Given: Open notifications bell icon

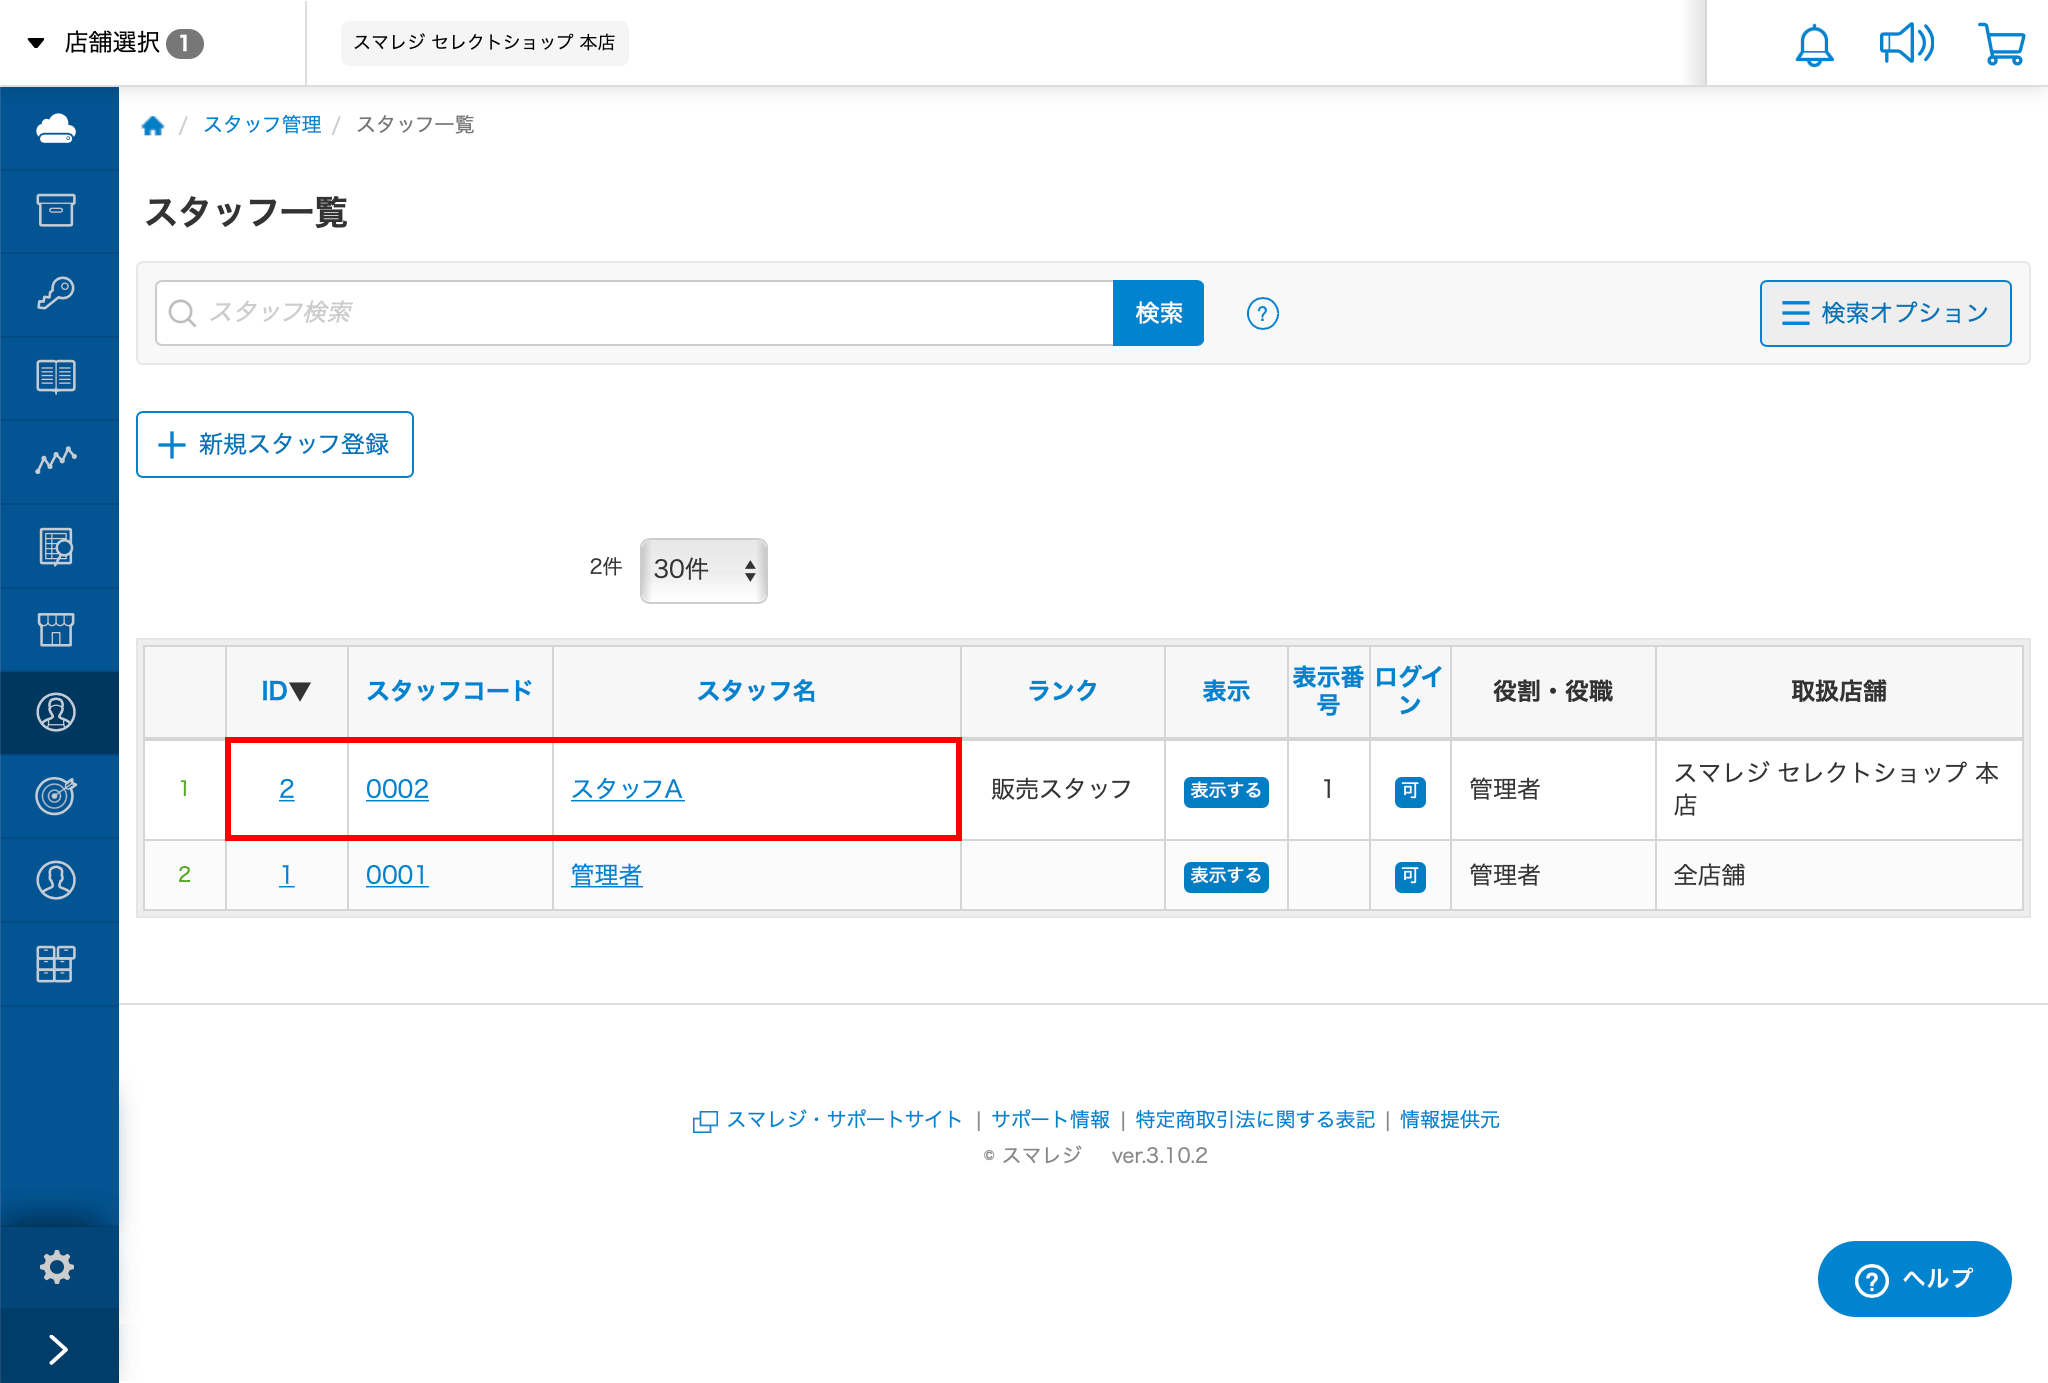Looking at the screenshot, I should [x=1814, y=45].
